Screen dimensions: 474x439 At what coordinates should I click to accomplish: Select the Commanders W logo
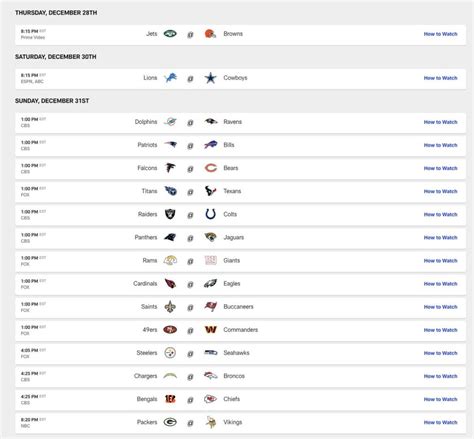pyautogui.click(x=211, y=330)
